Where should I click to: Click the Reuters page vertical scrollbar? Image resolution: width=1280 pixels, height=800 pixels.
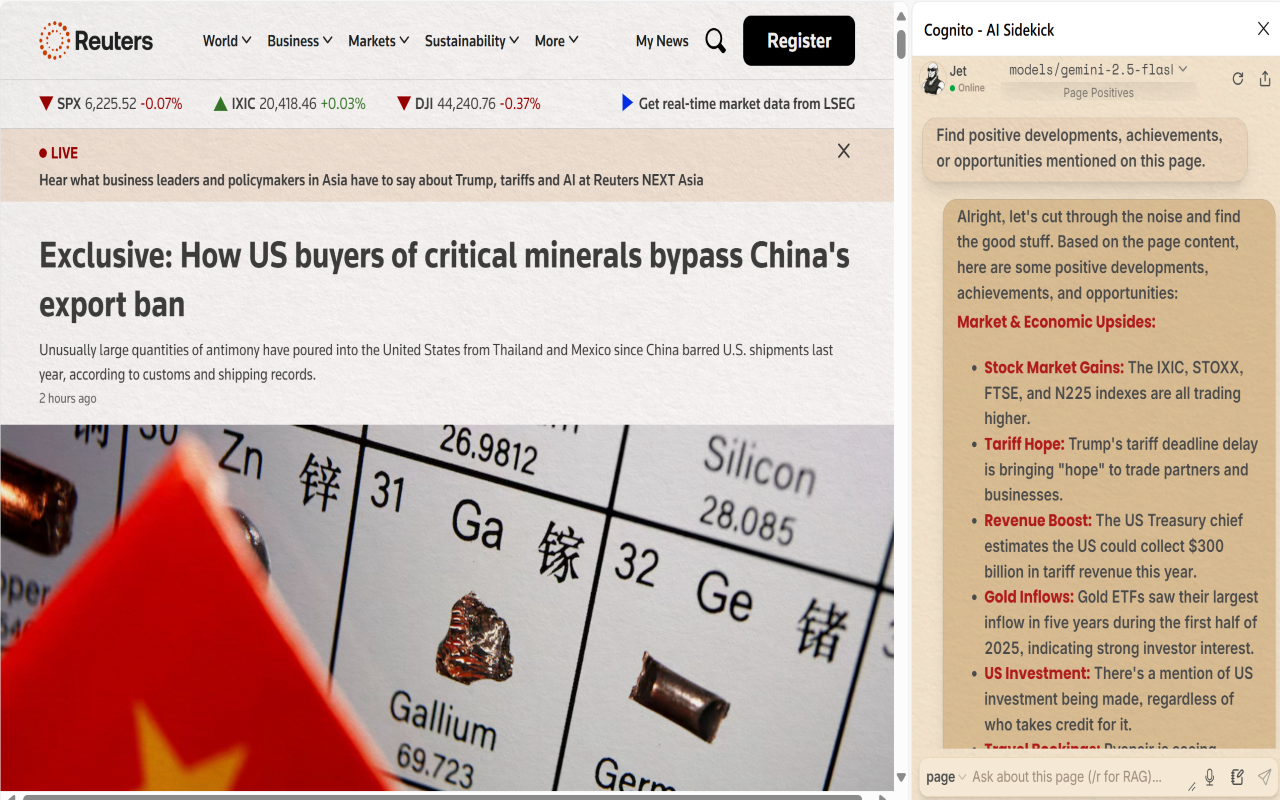point(901,44)
